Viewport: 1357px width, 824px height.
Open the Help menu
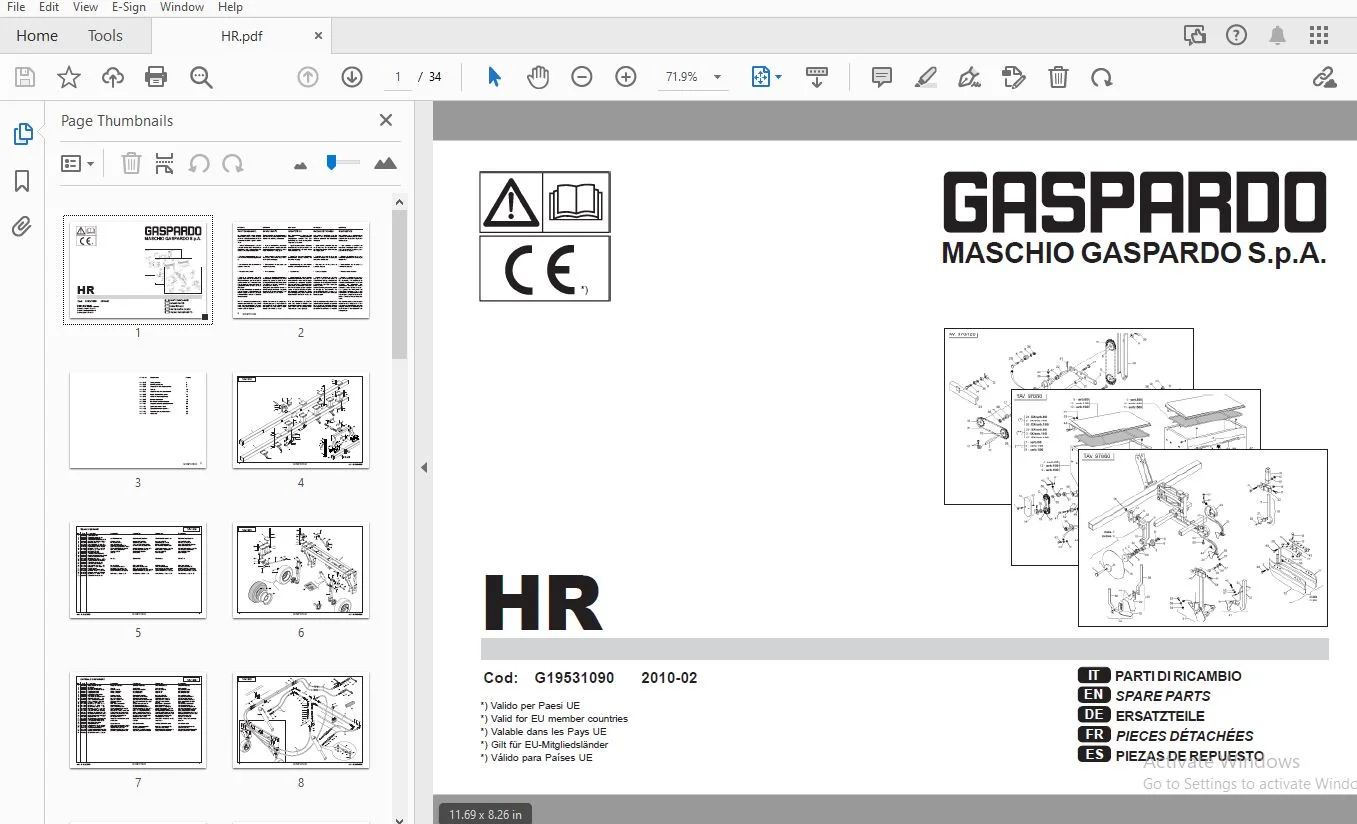click(x=230, y=7)
